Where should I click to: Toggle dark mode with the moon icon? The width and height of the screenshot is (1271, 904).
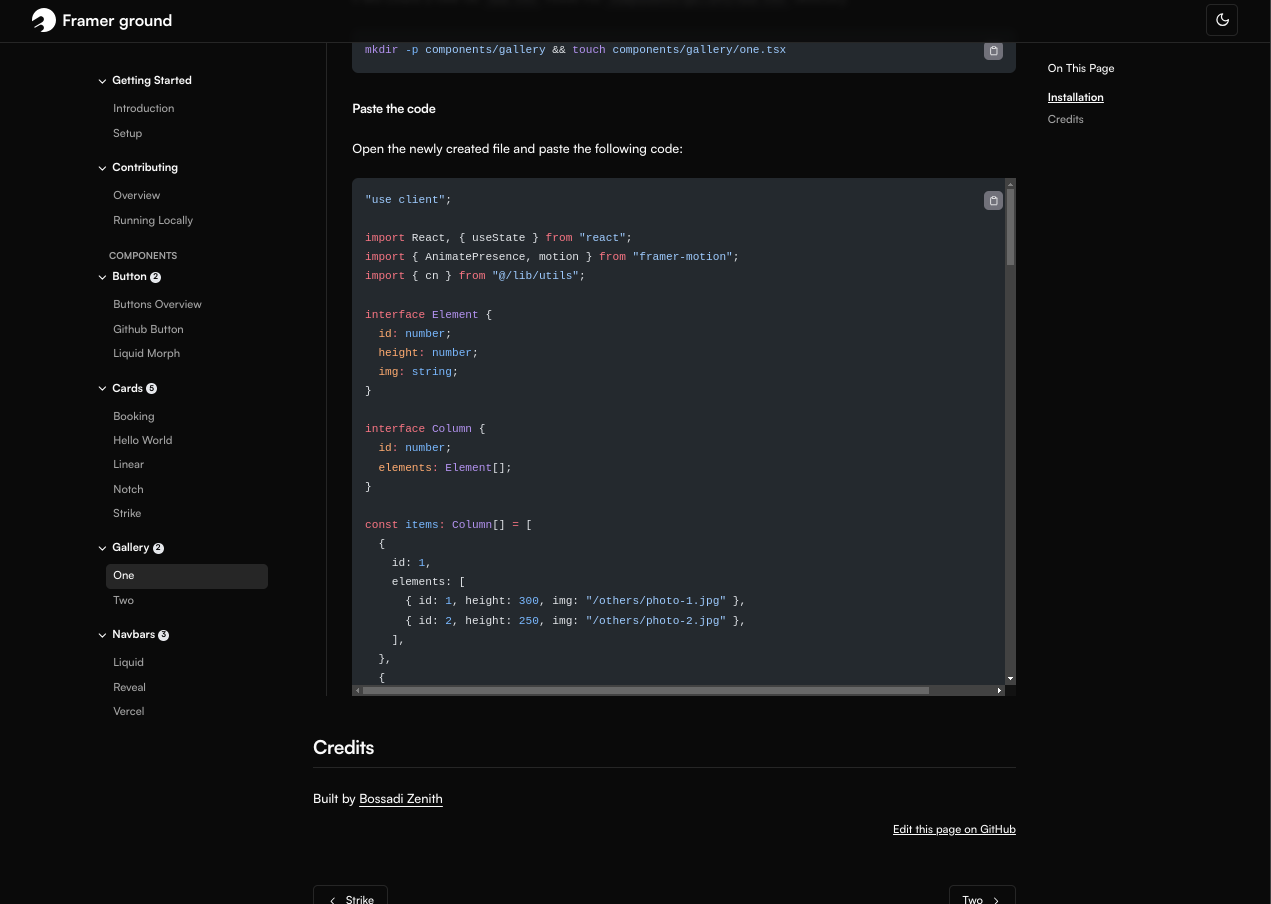point(1222,20)
